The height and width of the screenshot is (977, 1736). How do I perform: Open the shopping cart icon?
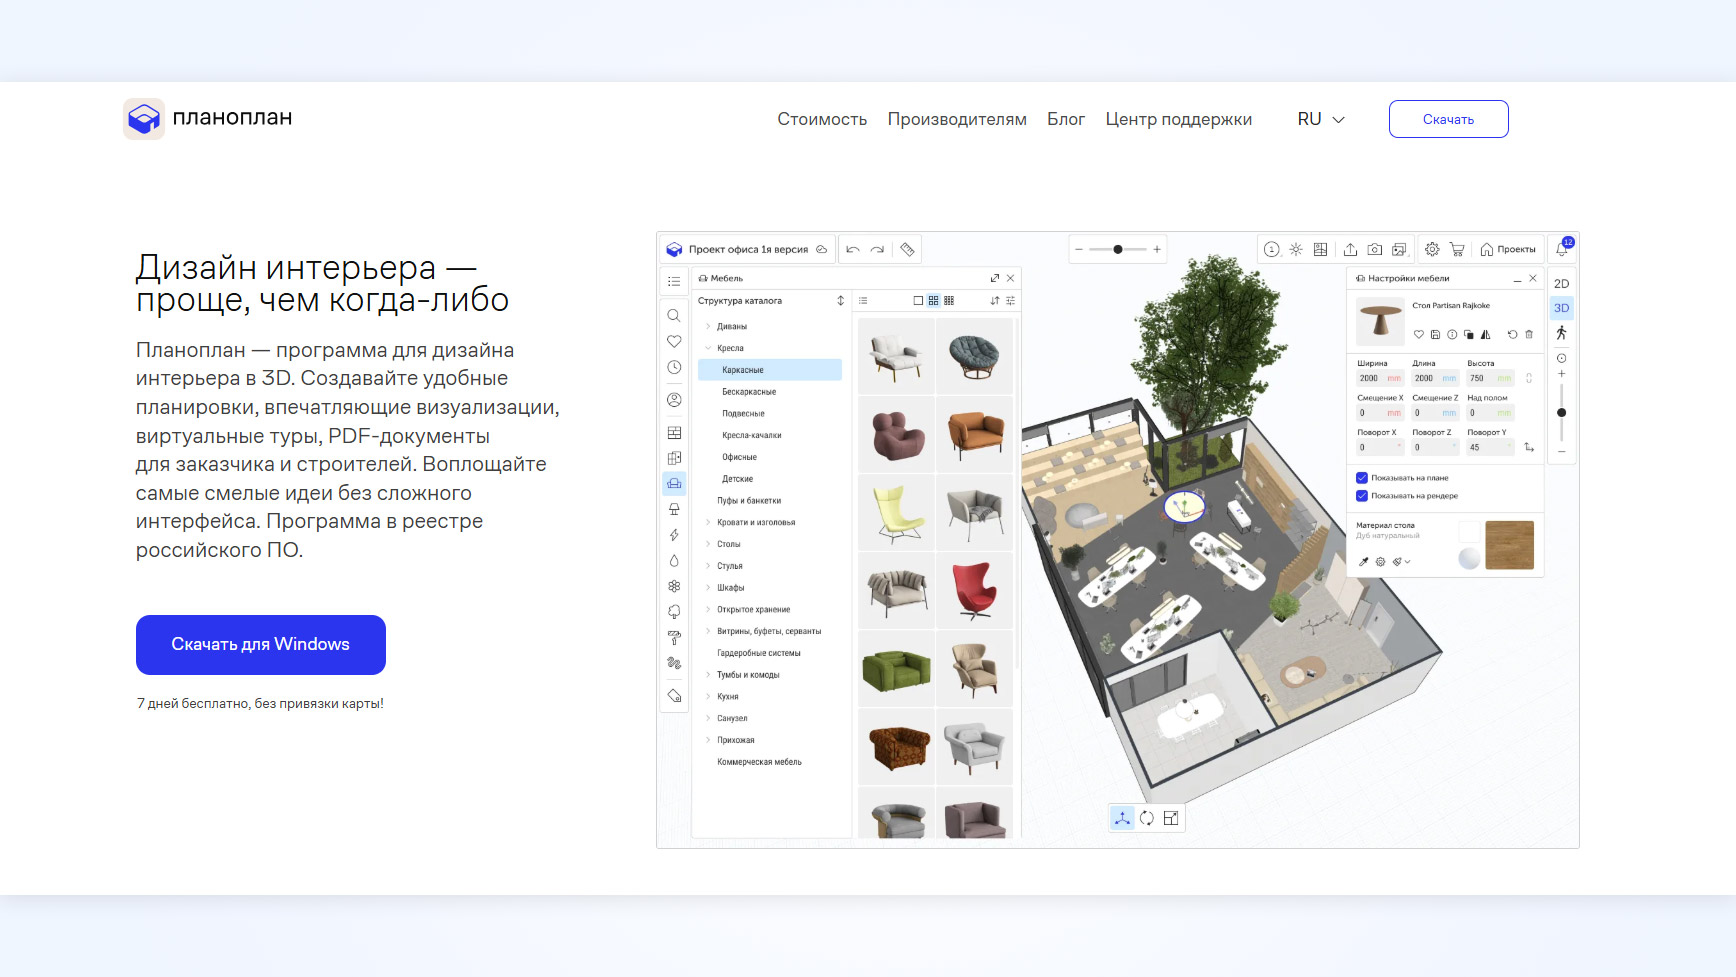[1457, 250]
